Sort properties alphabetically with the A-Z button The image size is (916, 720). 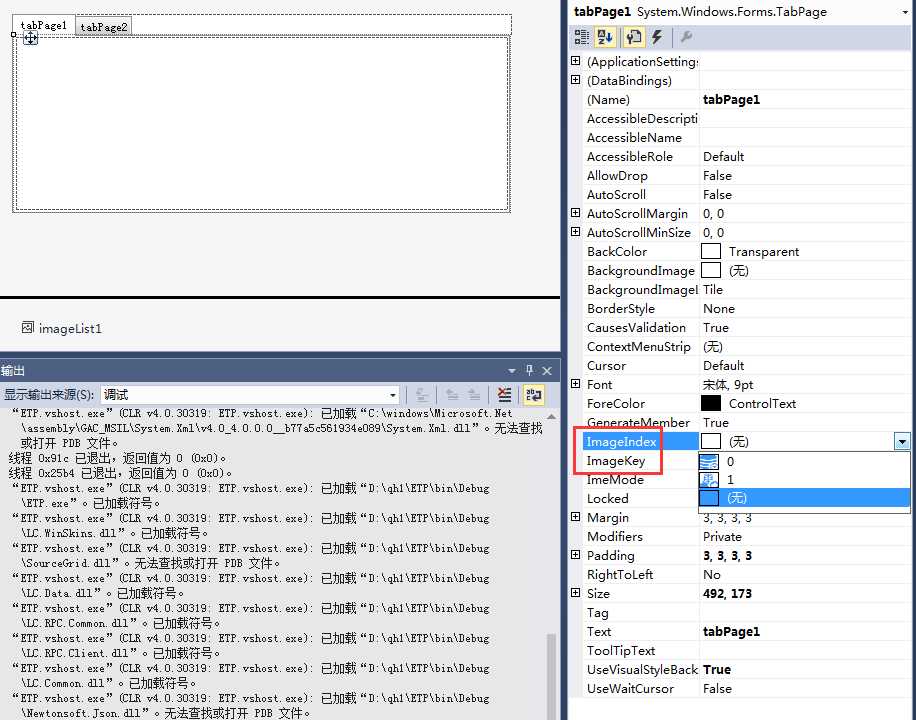pos(605,37)
